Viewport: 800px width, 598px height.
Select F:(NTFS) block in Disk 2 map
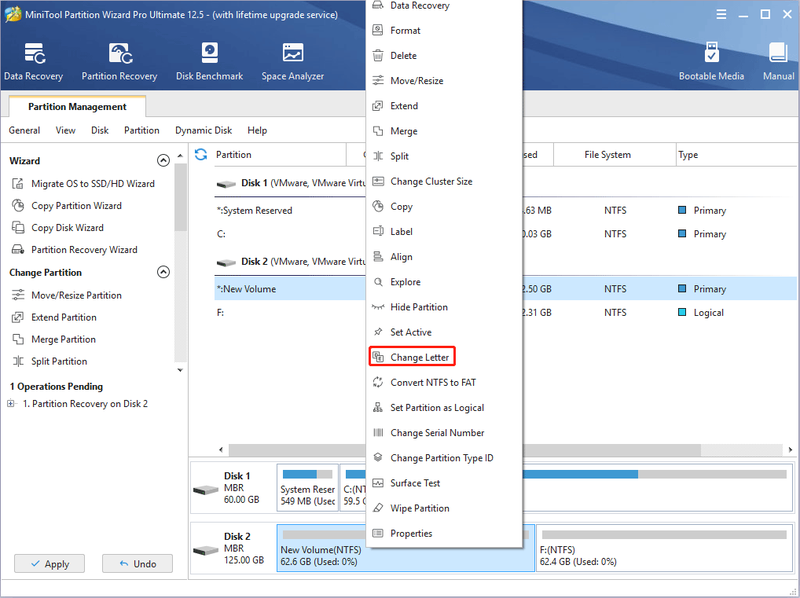[x=664, y=549]
